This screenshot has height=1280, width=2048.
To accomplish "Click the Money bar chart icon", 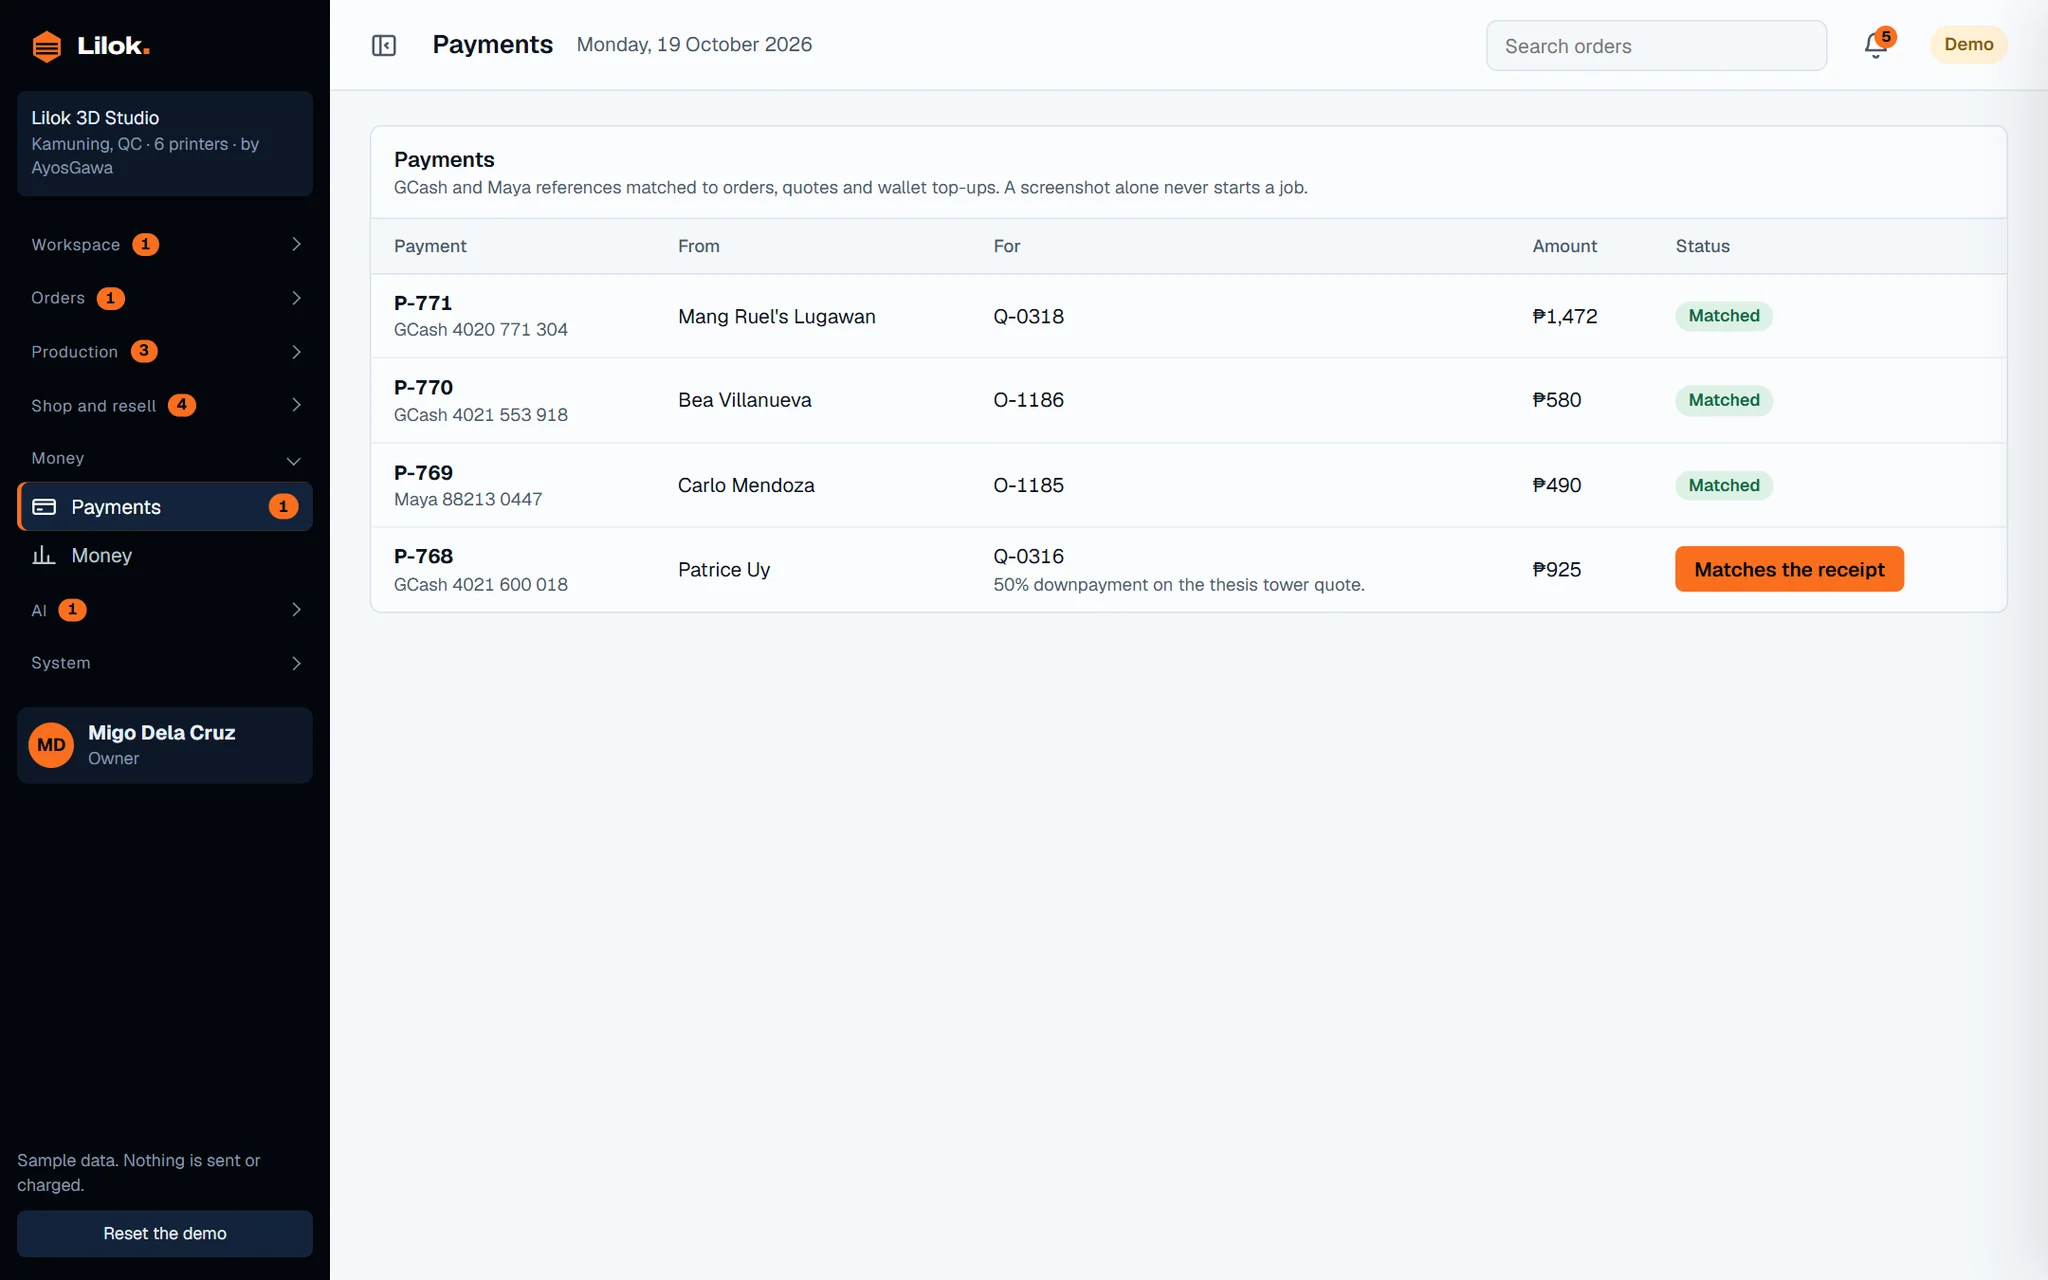I will tap(44, 555).
